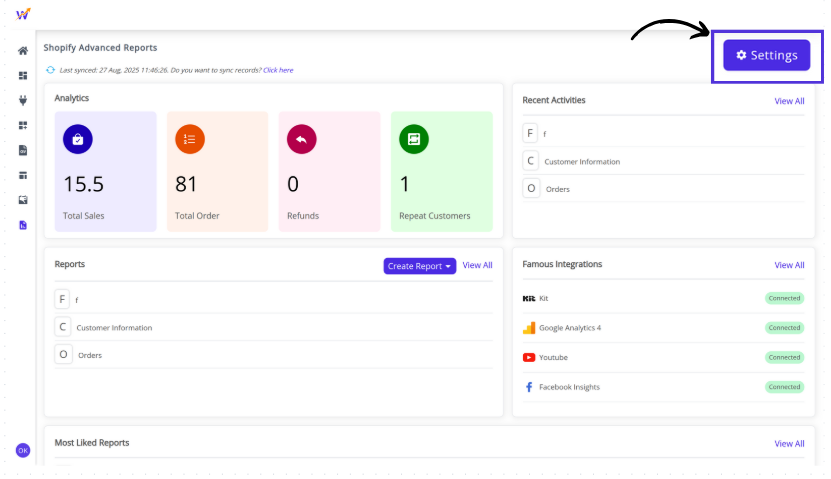Viewport: 831px width, 479px height.
Task: Expand the Create Report dropdown
Action: tap(419, 266)
